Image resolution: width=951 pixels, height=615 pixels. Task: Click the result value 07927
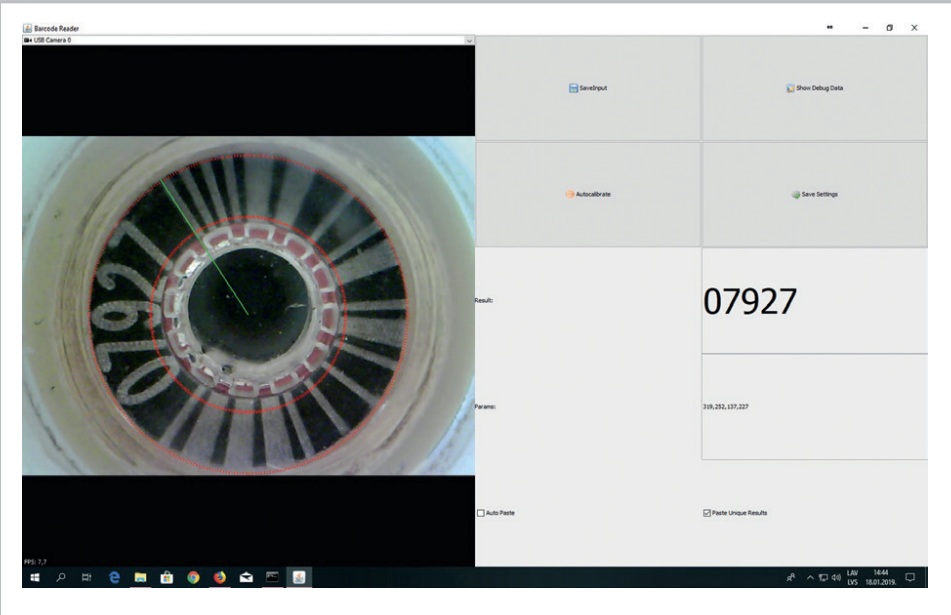point(750,301)
